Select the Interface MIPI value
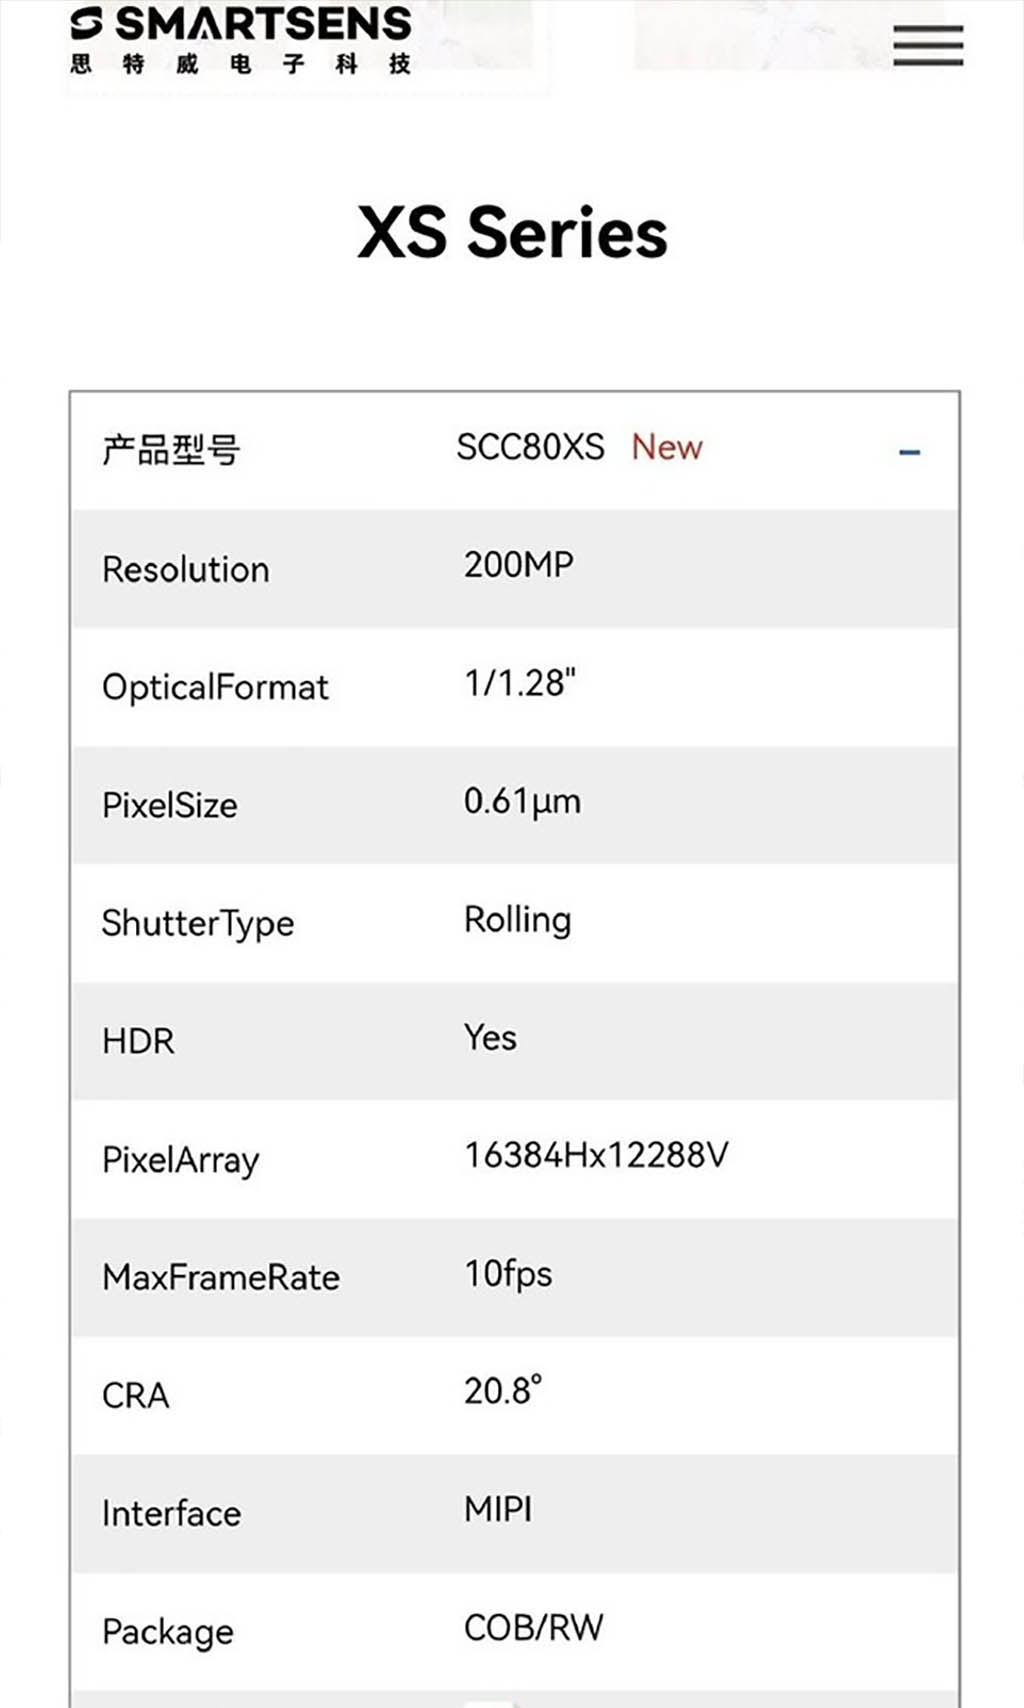 (x=498, y=1509)
